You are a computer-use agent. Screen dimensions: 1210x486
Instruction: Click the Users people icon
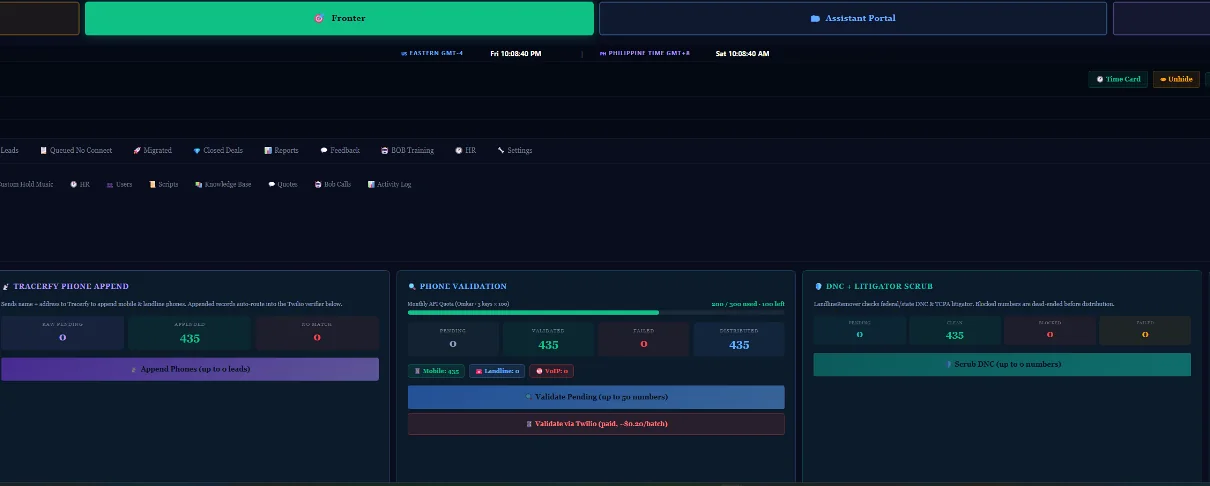click(109, 184)
